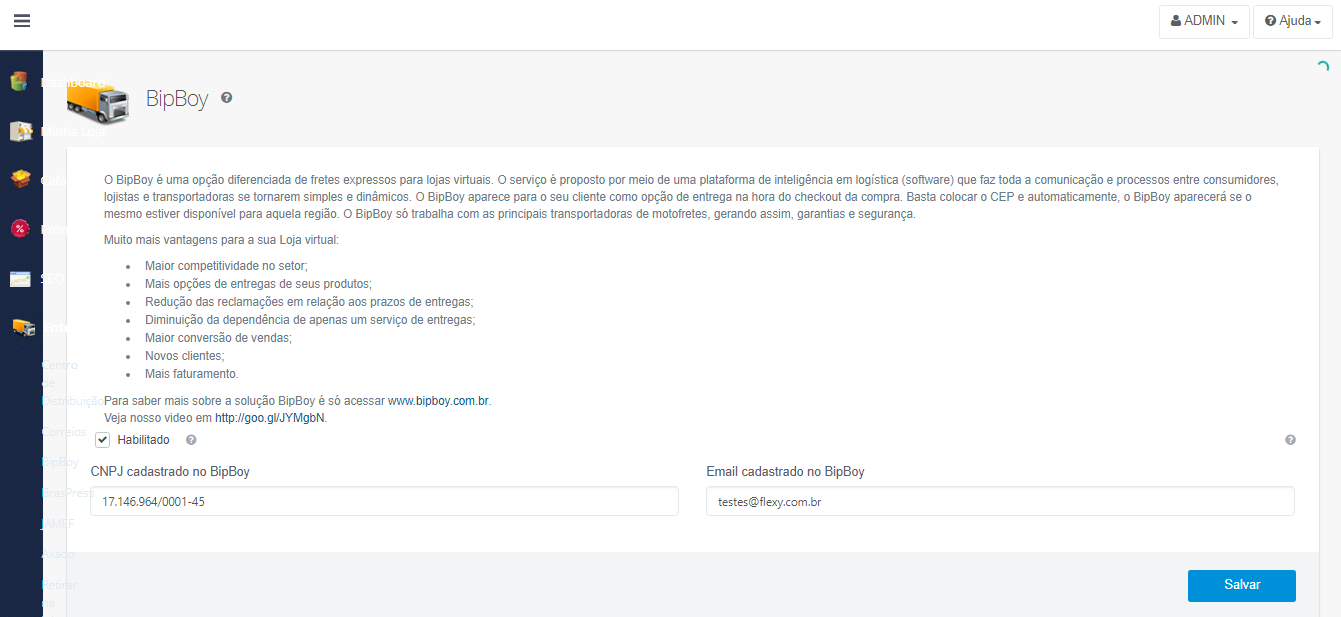Click the large orange BipBoy truck image

tap(98, 101)
